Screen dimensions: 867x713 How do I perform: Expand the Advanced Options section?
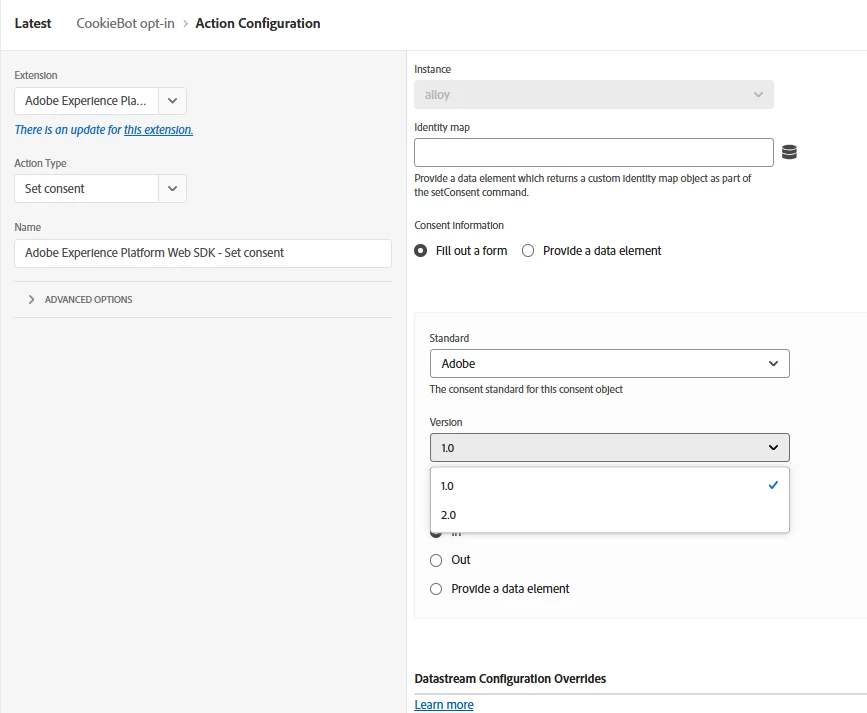coord(81,299)
